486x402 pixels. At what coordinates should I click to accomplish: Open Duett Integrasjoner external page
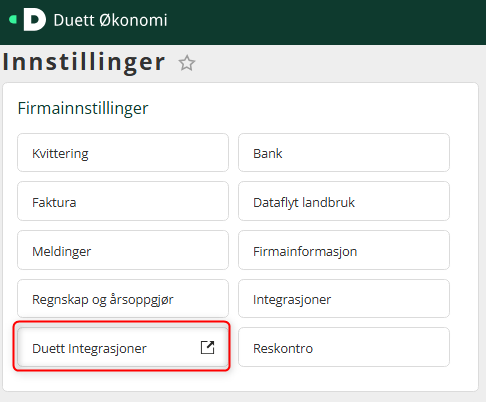[x=123, y=347]
